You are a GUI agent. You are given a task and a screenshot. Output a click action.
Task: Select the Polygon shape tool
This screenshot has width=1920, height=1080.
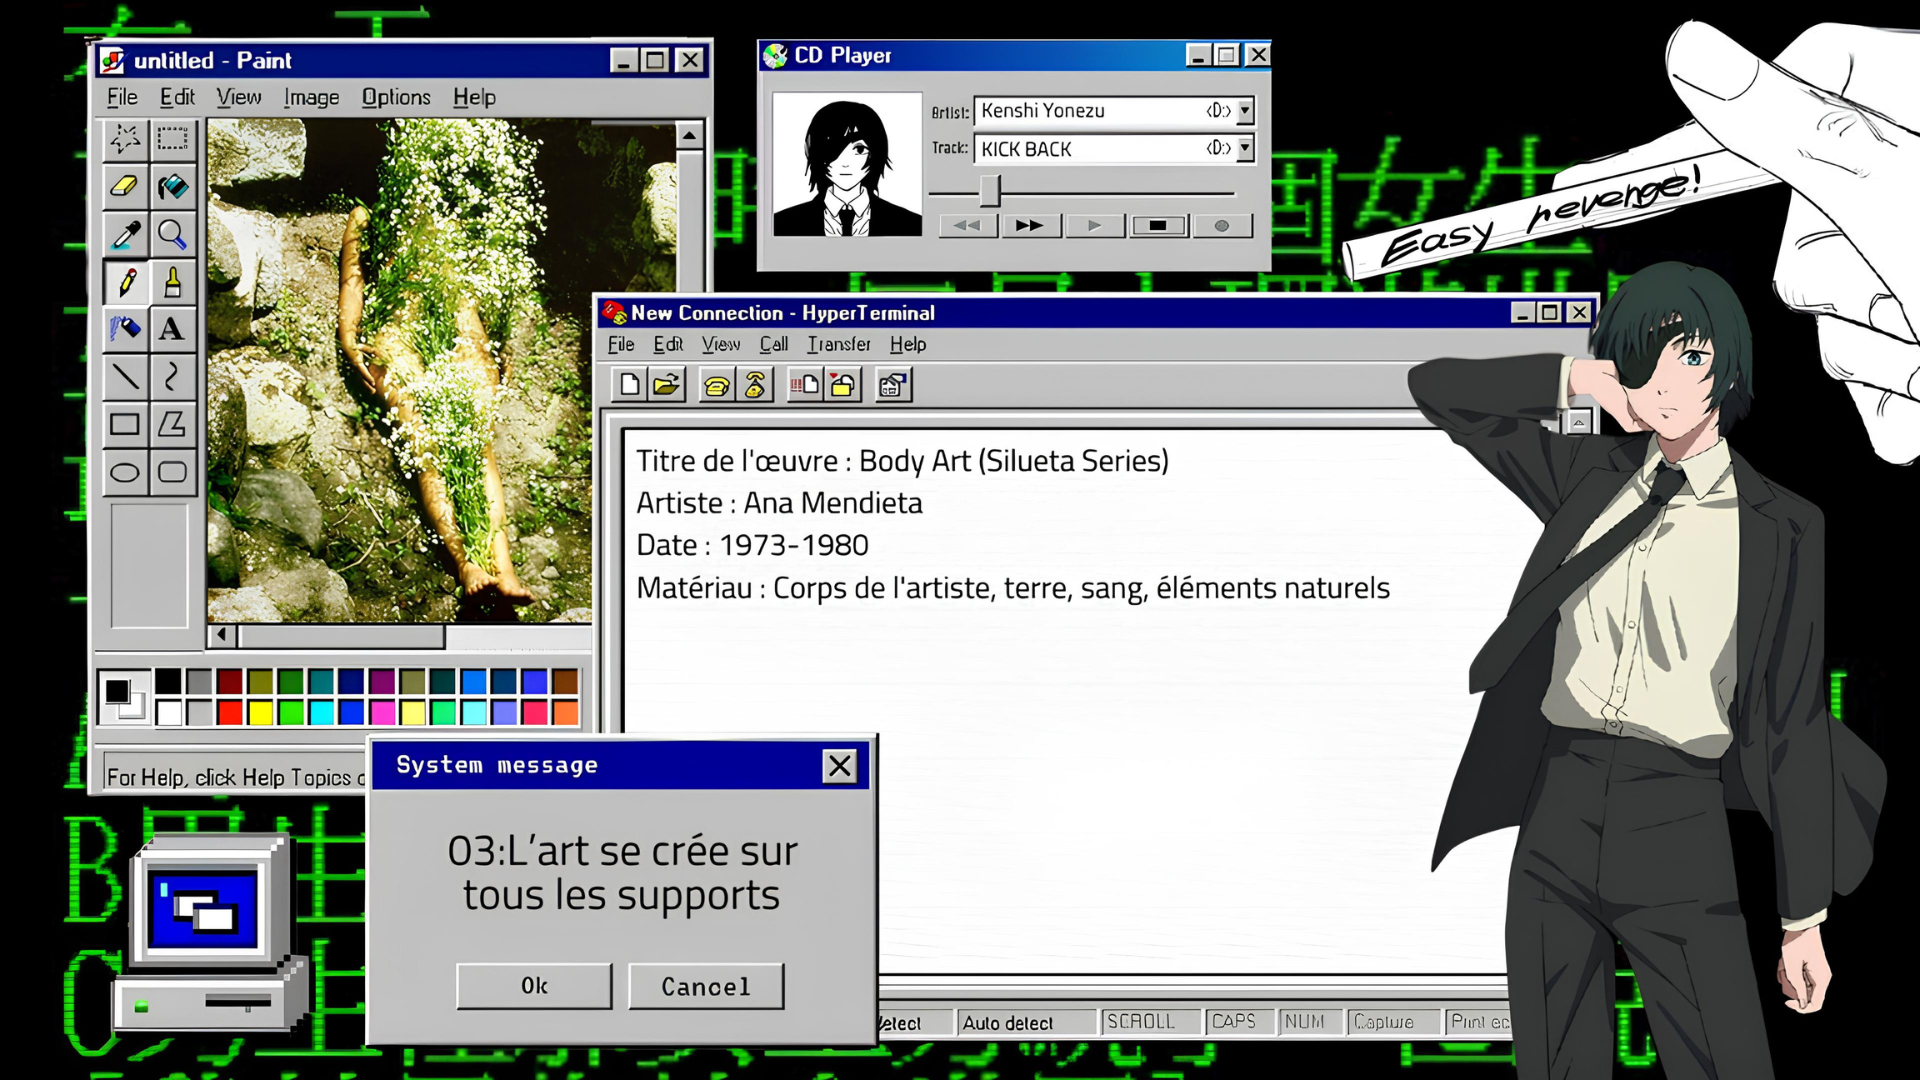pyautogui.click(x=172, y=424)
